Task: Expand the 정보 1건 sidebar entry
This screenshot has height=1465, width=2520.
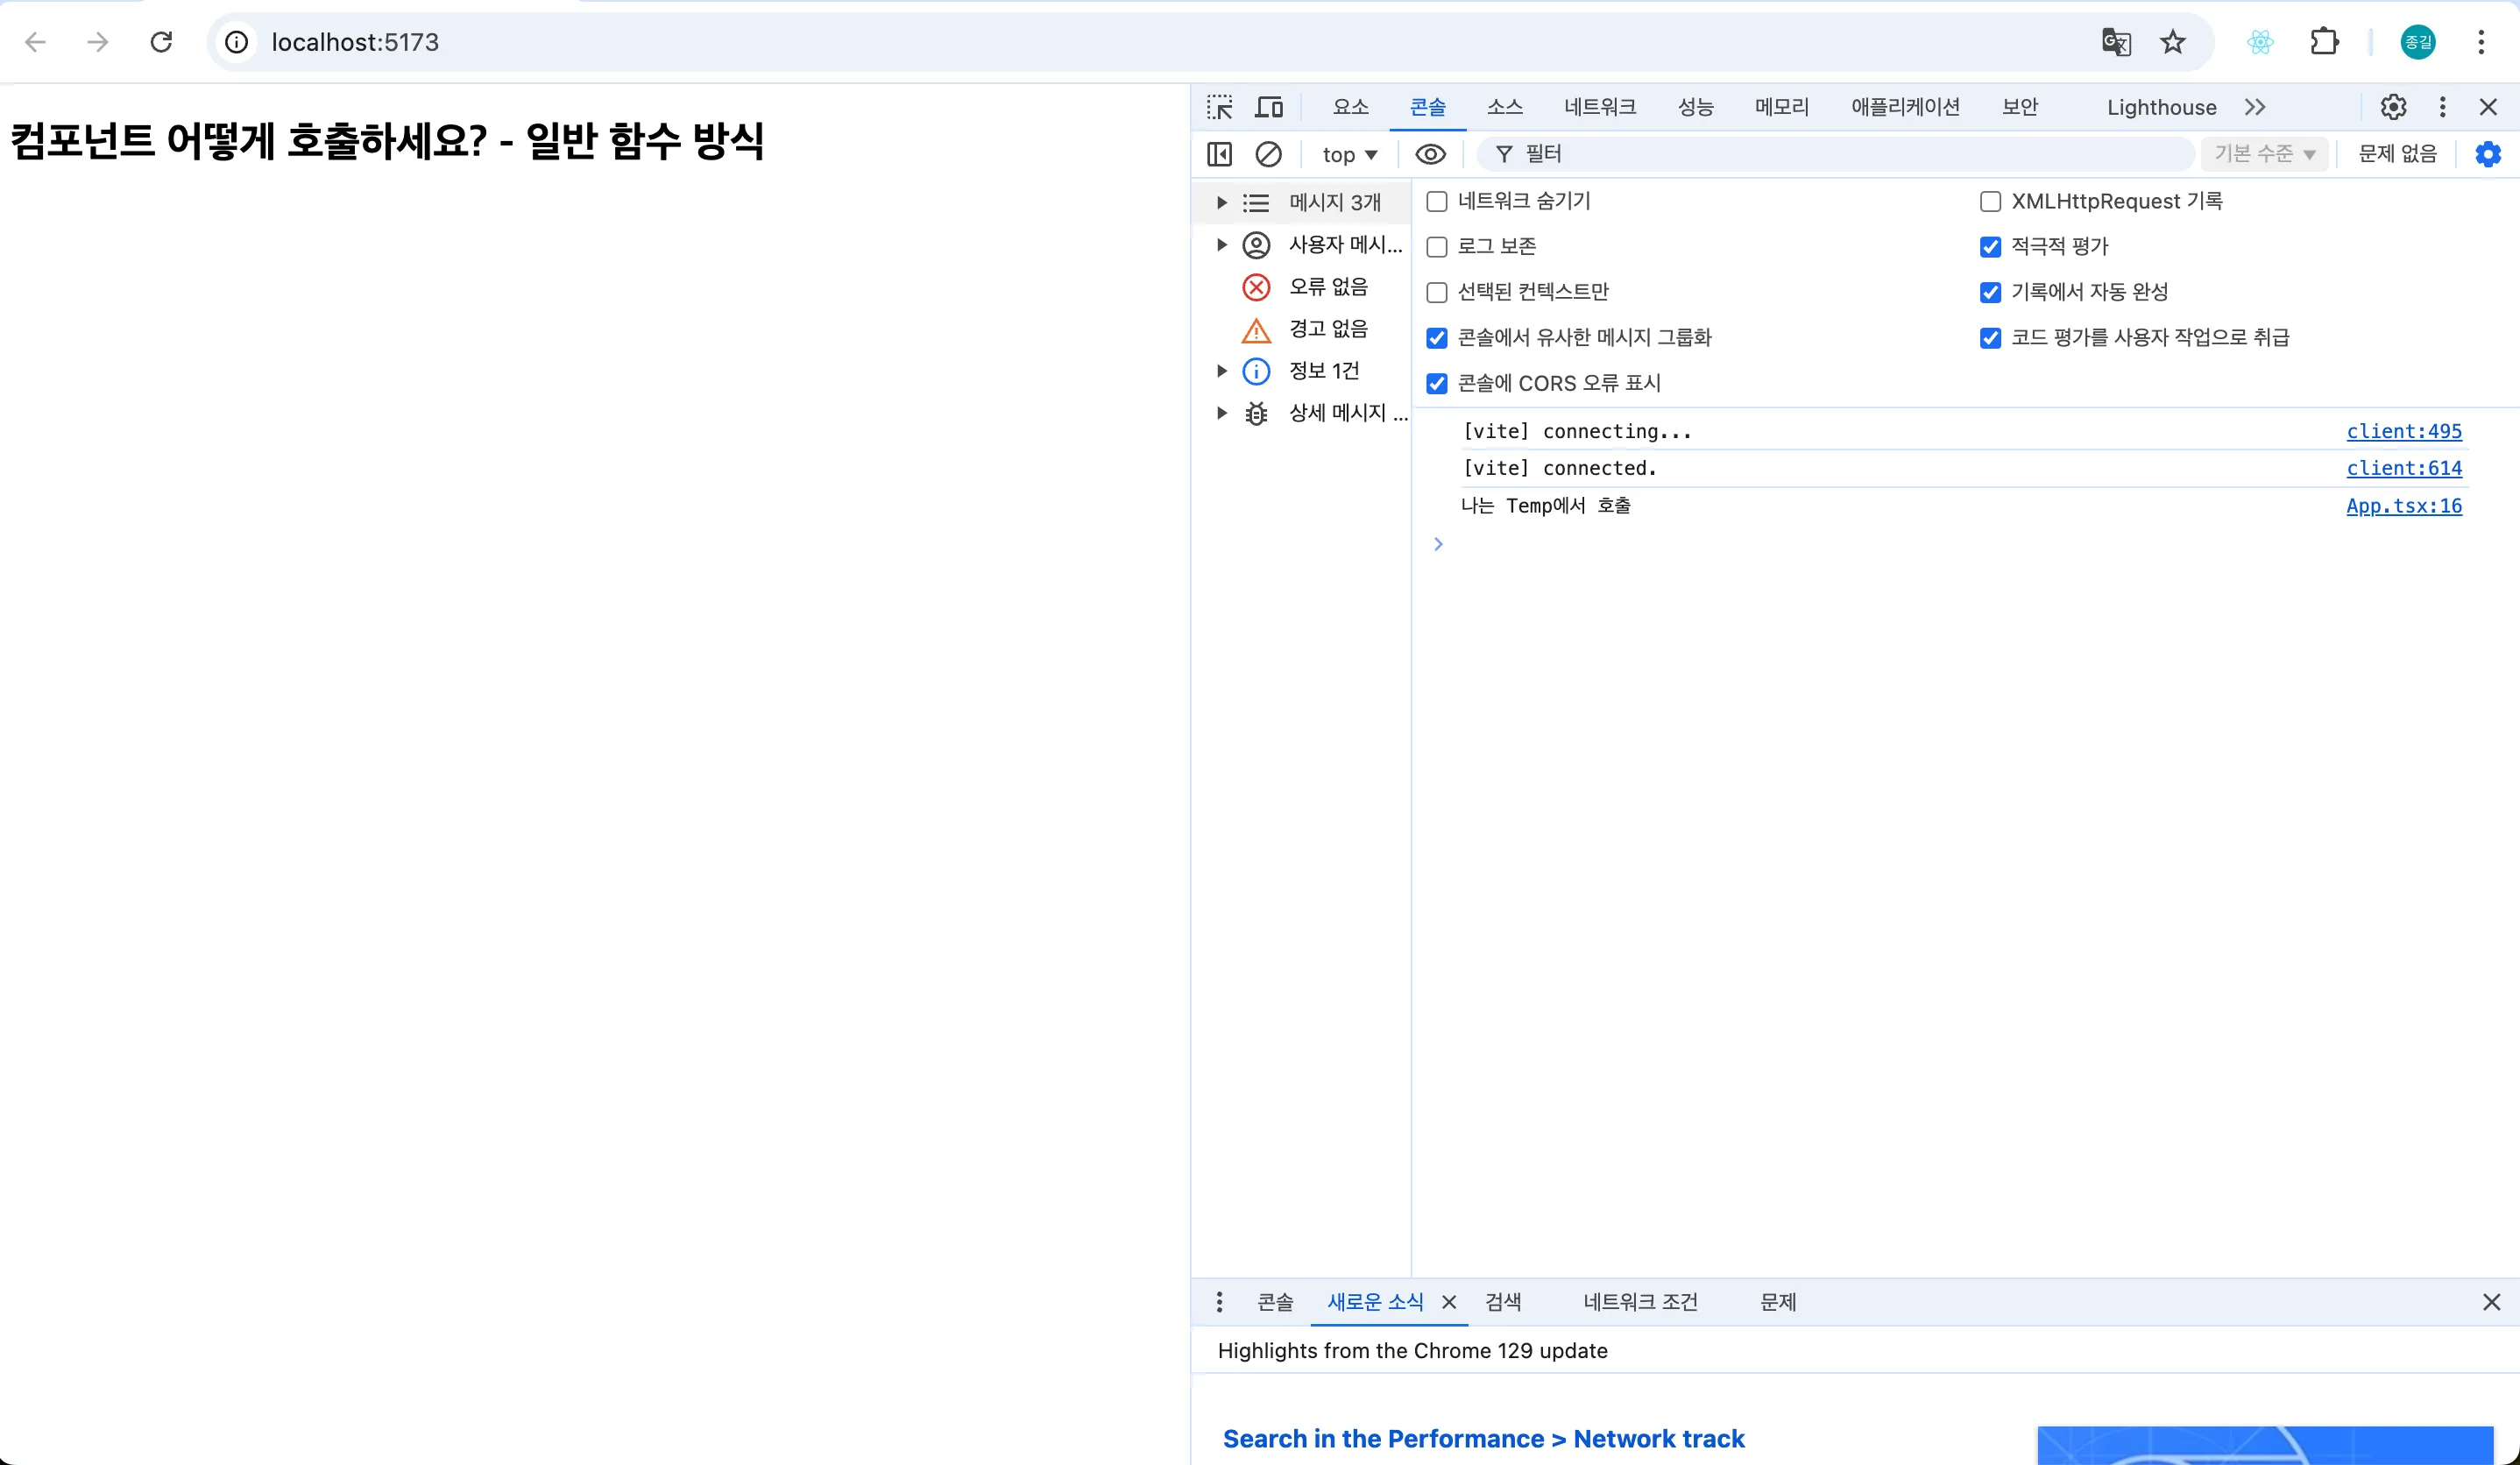Action: coord(1221,370)
